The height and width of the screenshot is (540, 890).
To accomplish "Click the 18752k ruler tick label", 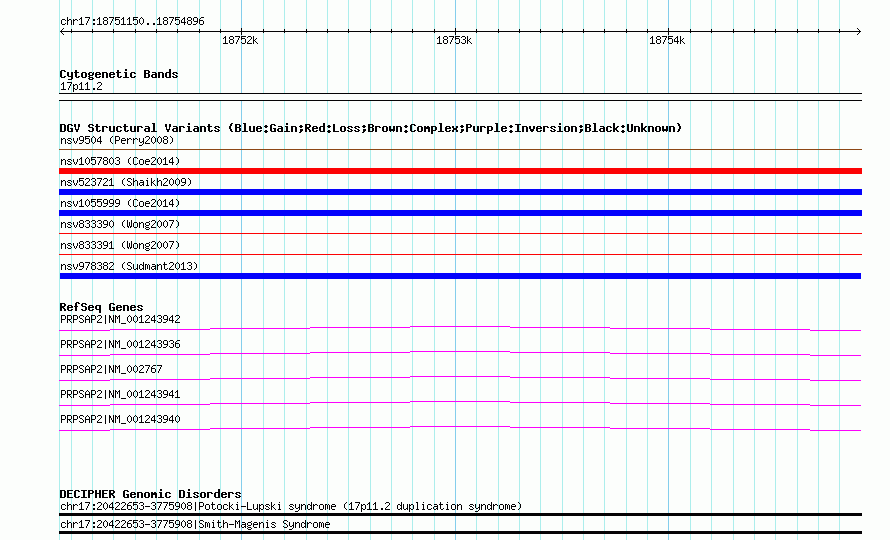I will point(240,41).
